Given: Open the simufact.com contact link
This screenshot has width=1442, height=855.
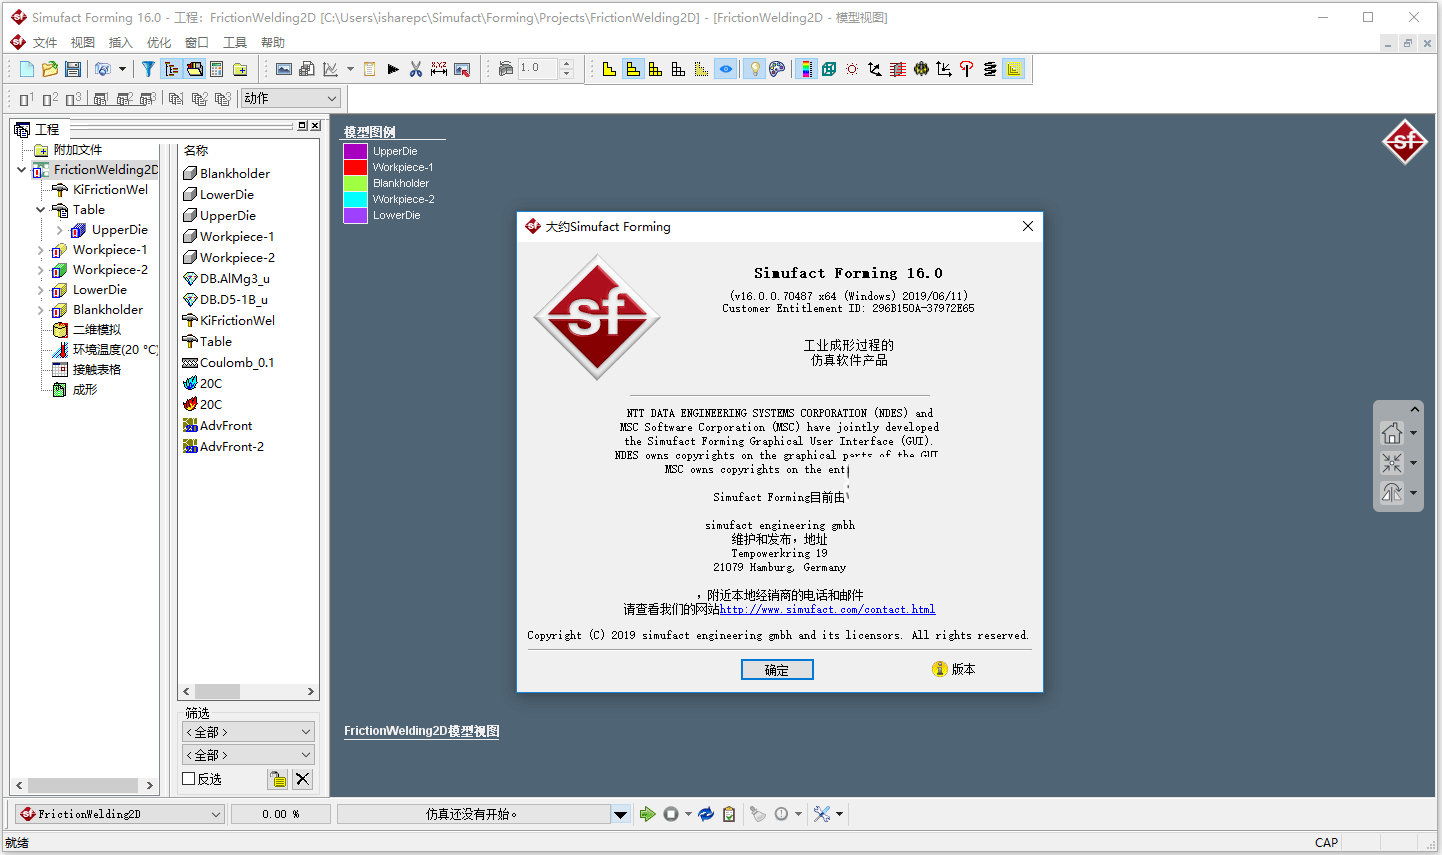Looking at the screenshot, I should pyautogui.click(x=828, y=609).
